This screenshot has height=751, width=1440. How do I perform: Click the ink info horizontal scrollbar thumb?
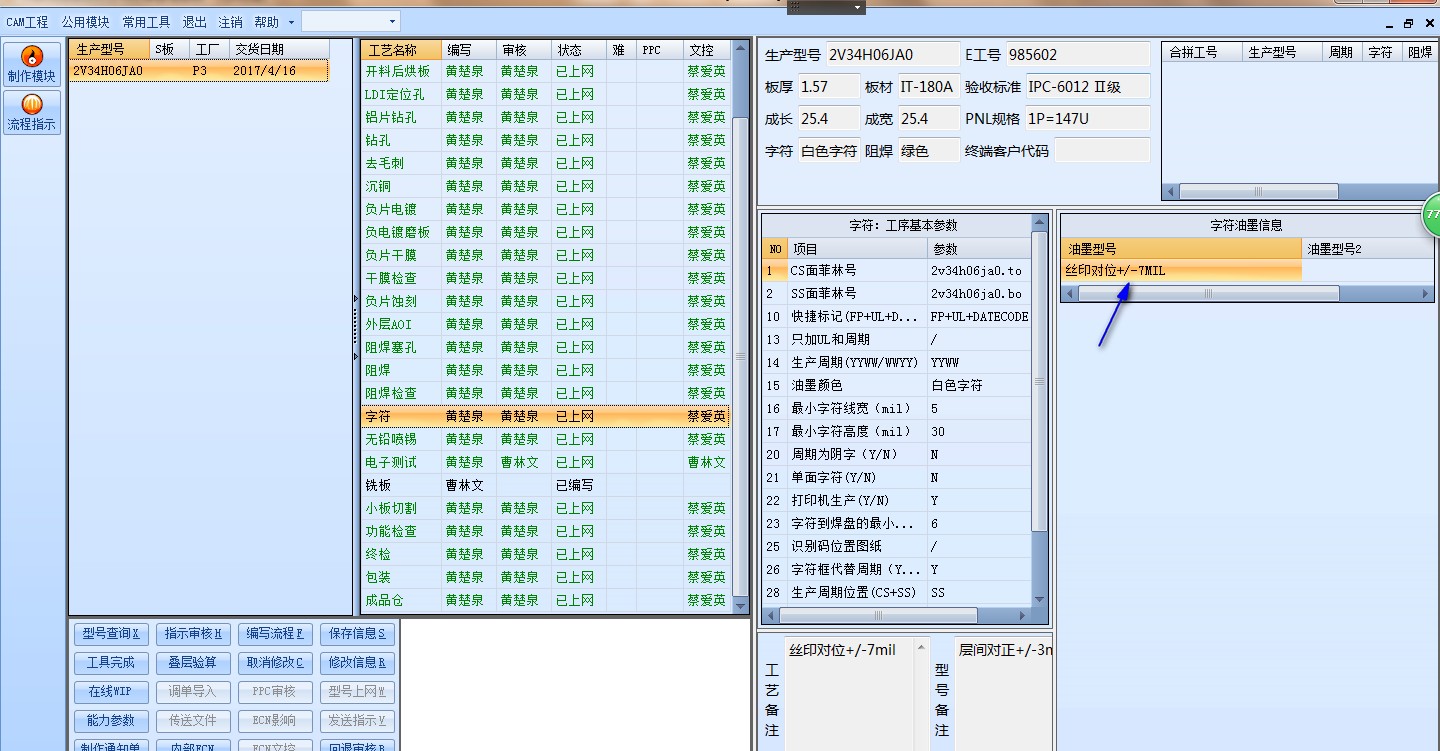(x=1208, y=294)
